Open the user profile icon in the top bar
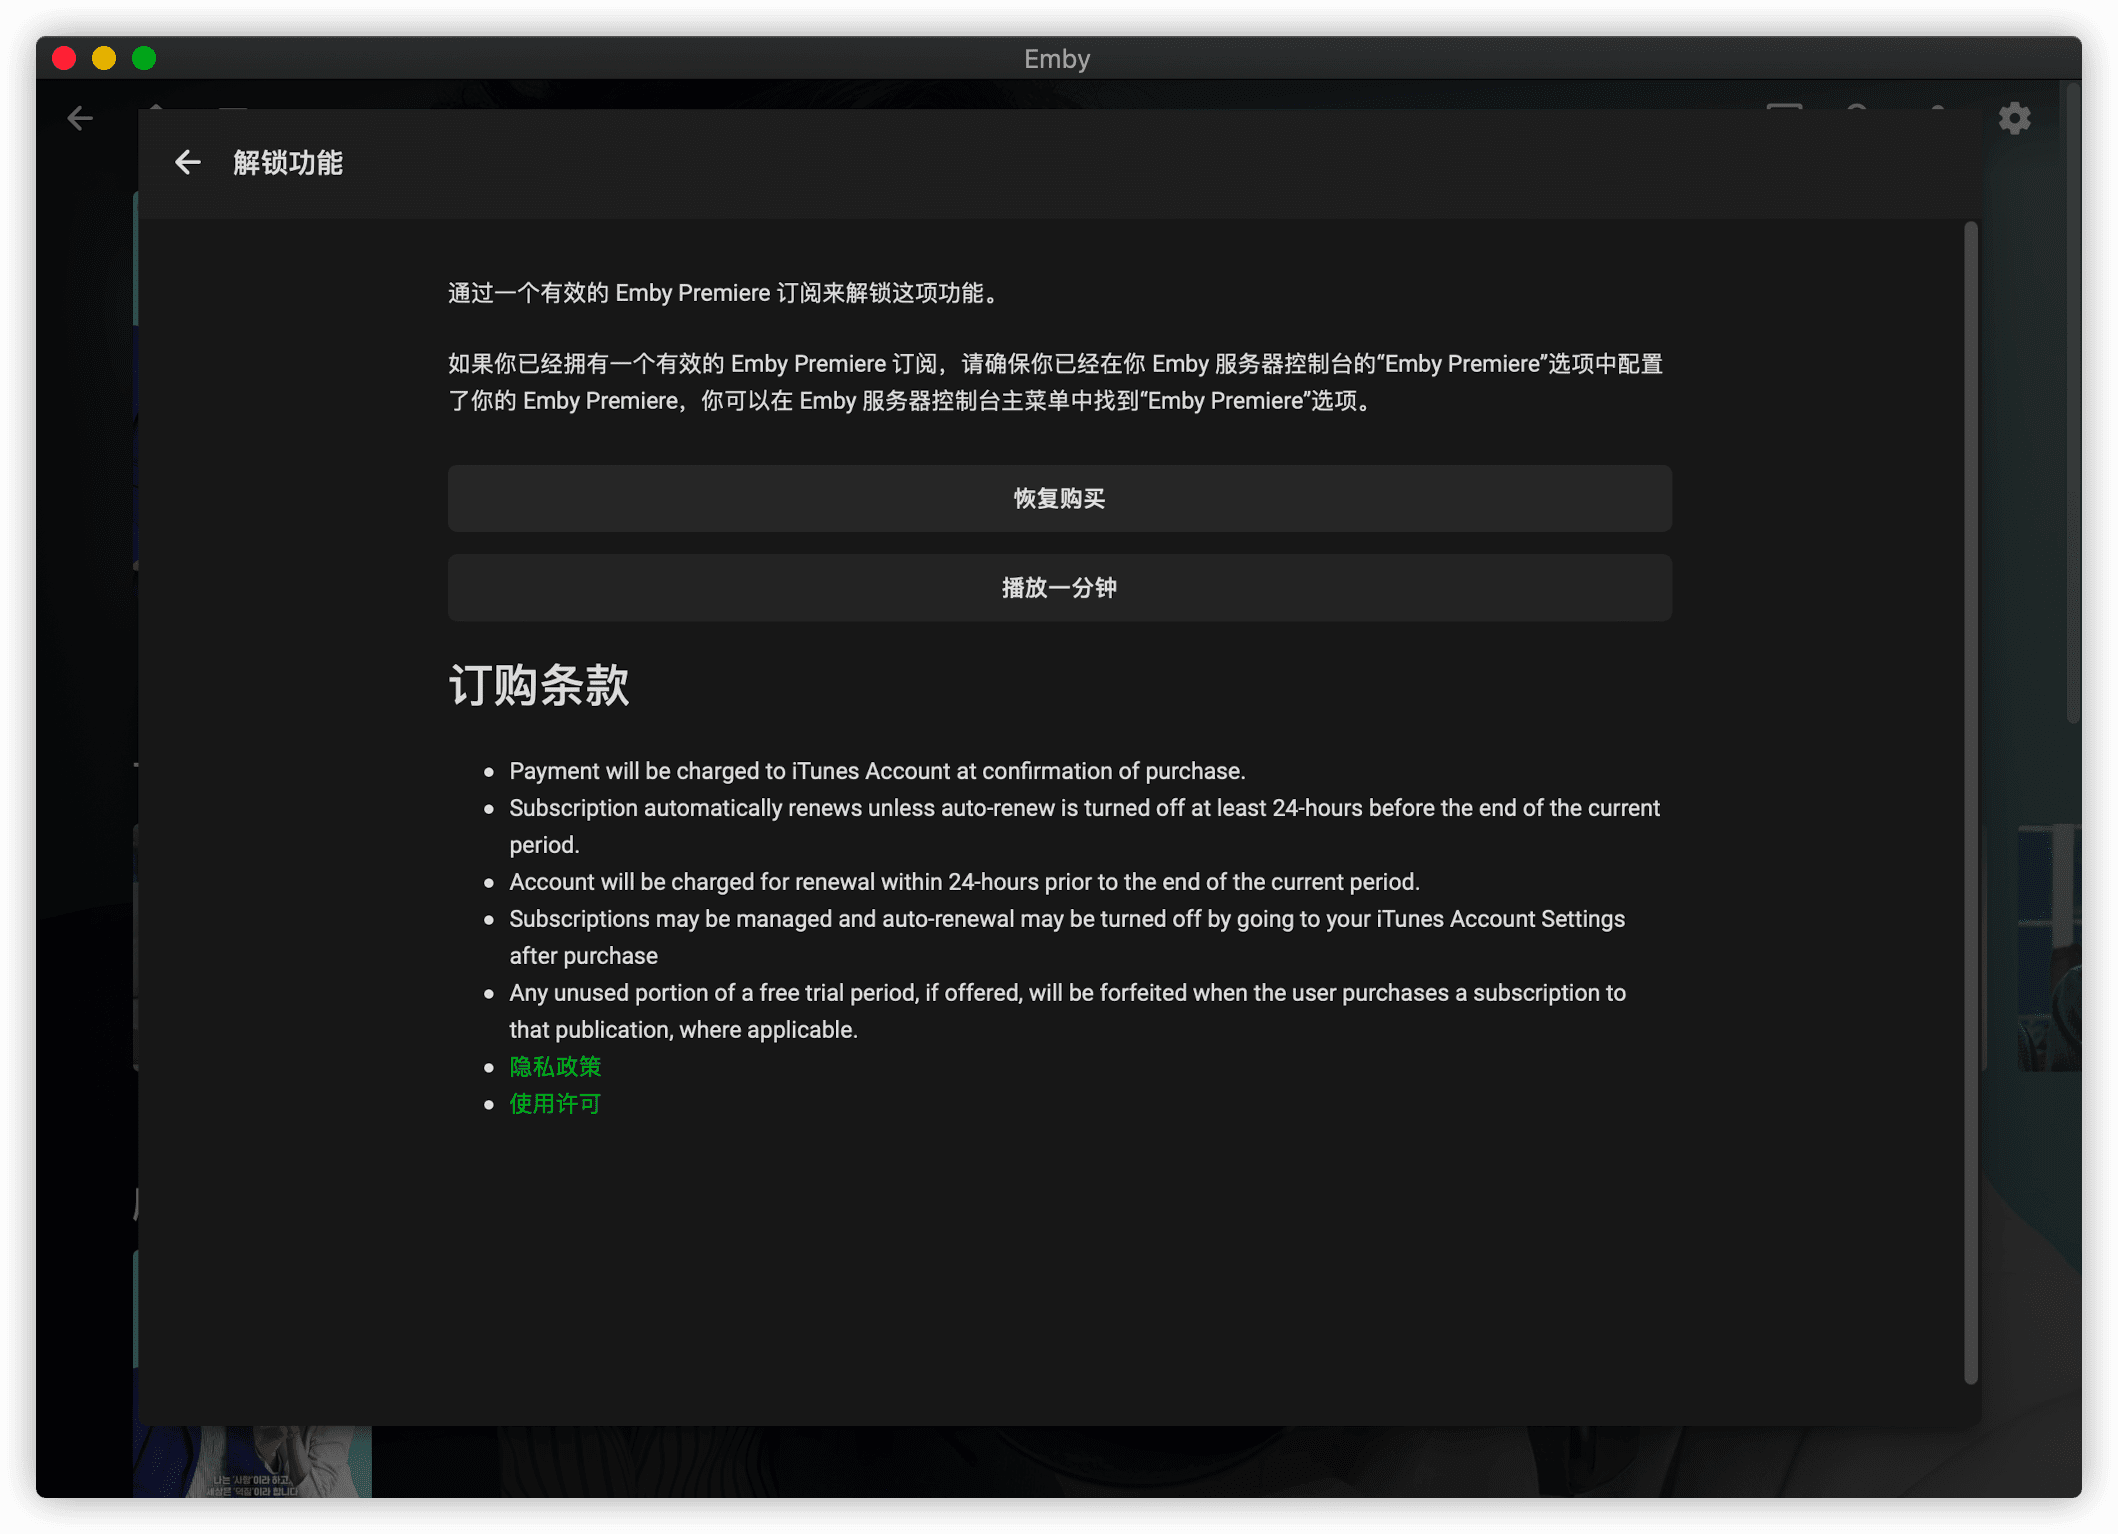The image size is (2118, 1534). pyautogui.click(x=1936, y=115)
